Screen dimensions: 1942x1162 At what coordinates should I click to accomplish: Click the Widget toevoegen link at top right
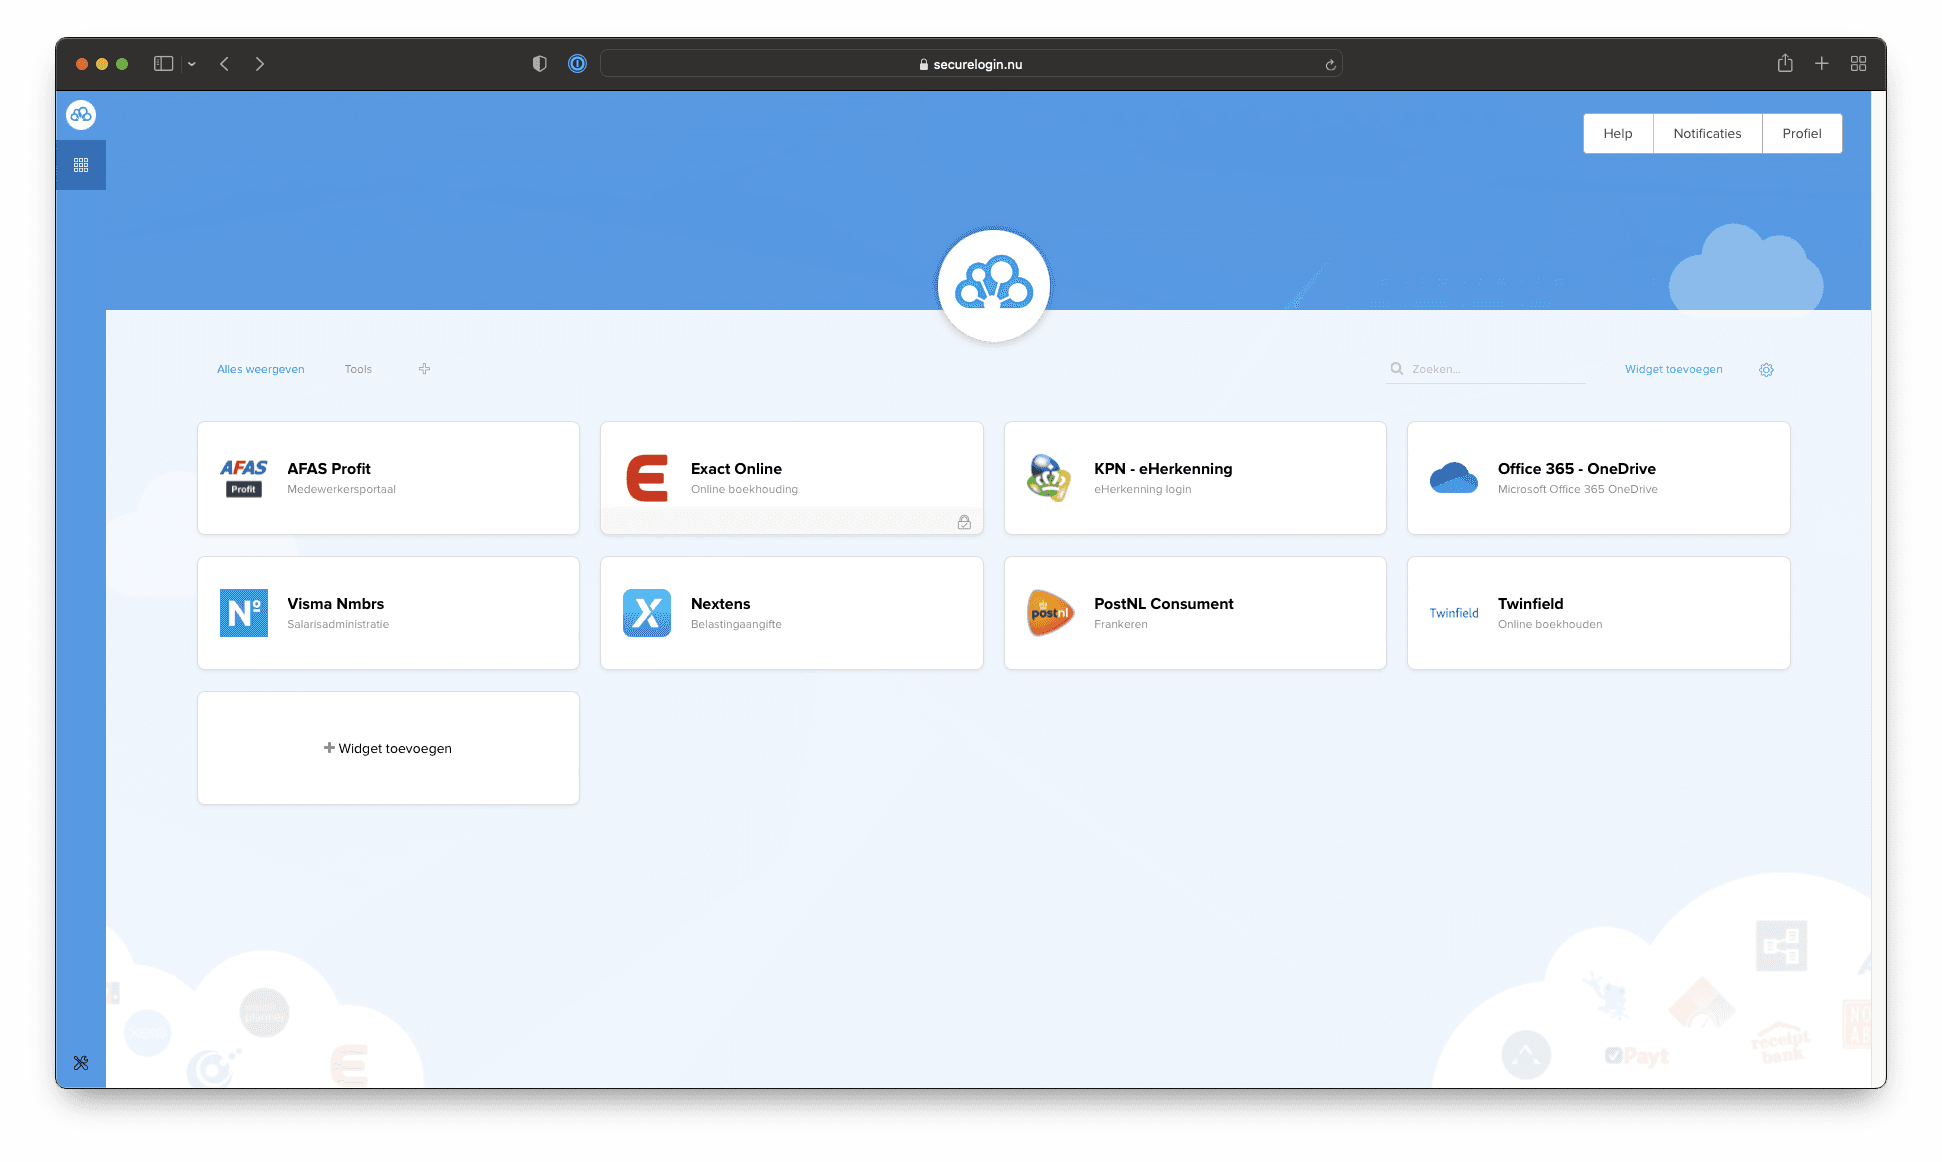pyautogui.click(x=1673, y=369)
